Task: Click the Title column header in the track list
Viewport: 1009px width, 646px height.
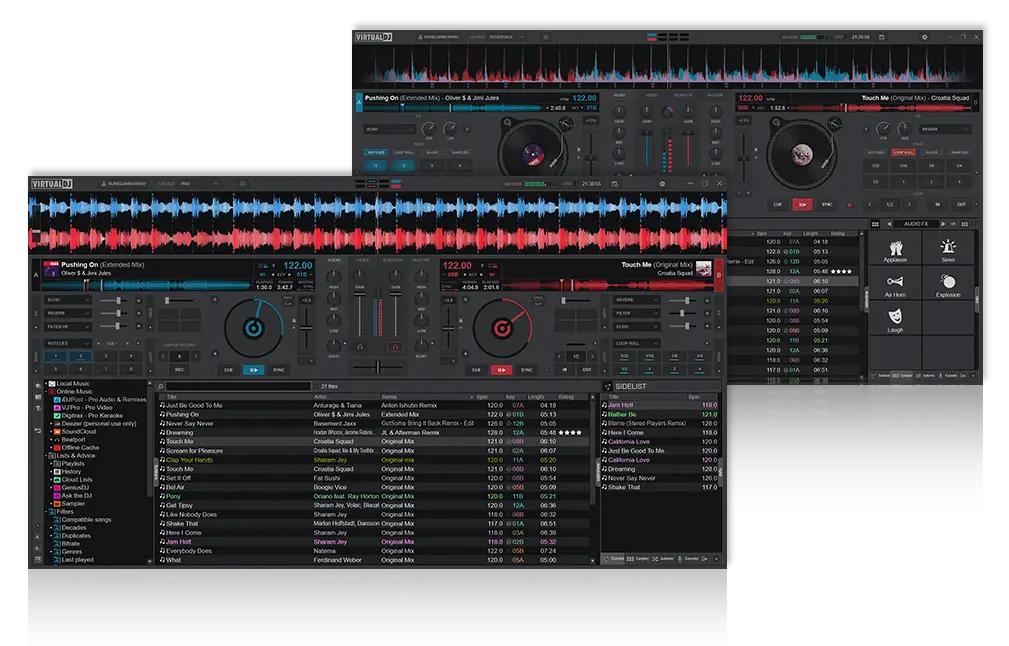Action: click(x=172, y=397)
